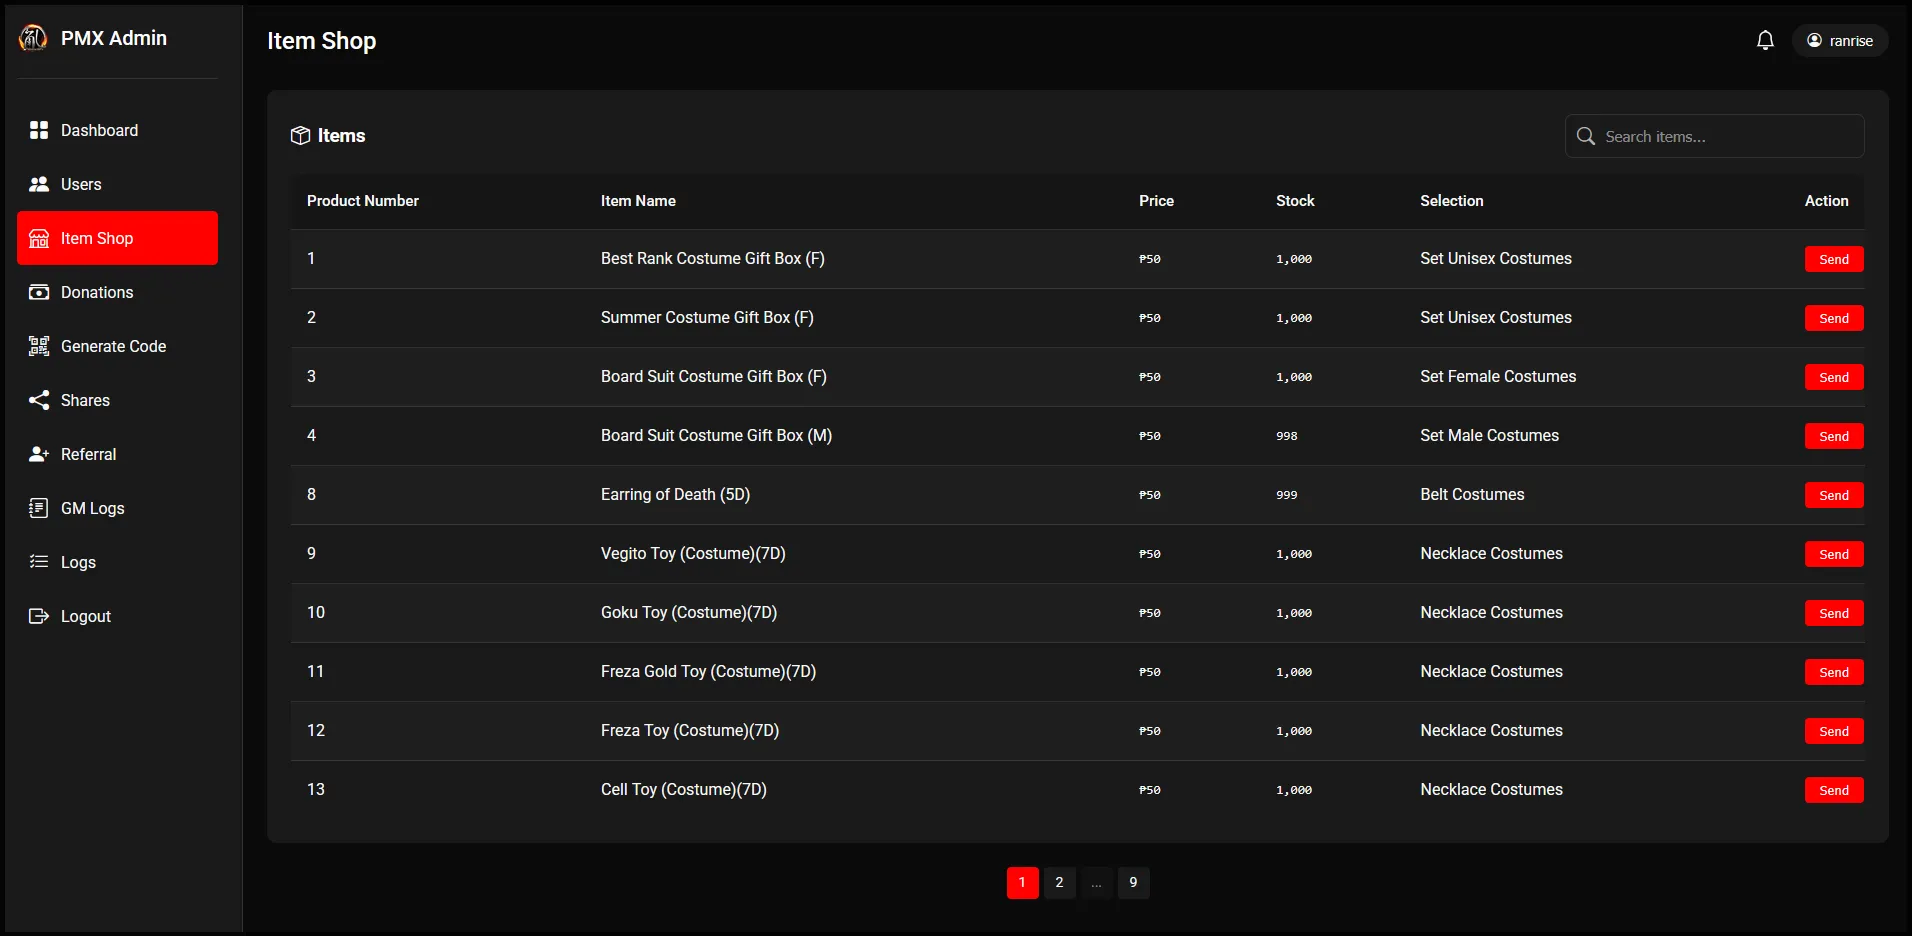The height and width of the screenshot is (936, 1912).
Task: Jump to last page 9
Action: tap(1133, 882)
